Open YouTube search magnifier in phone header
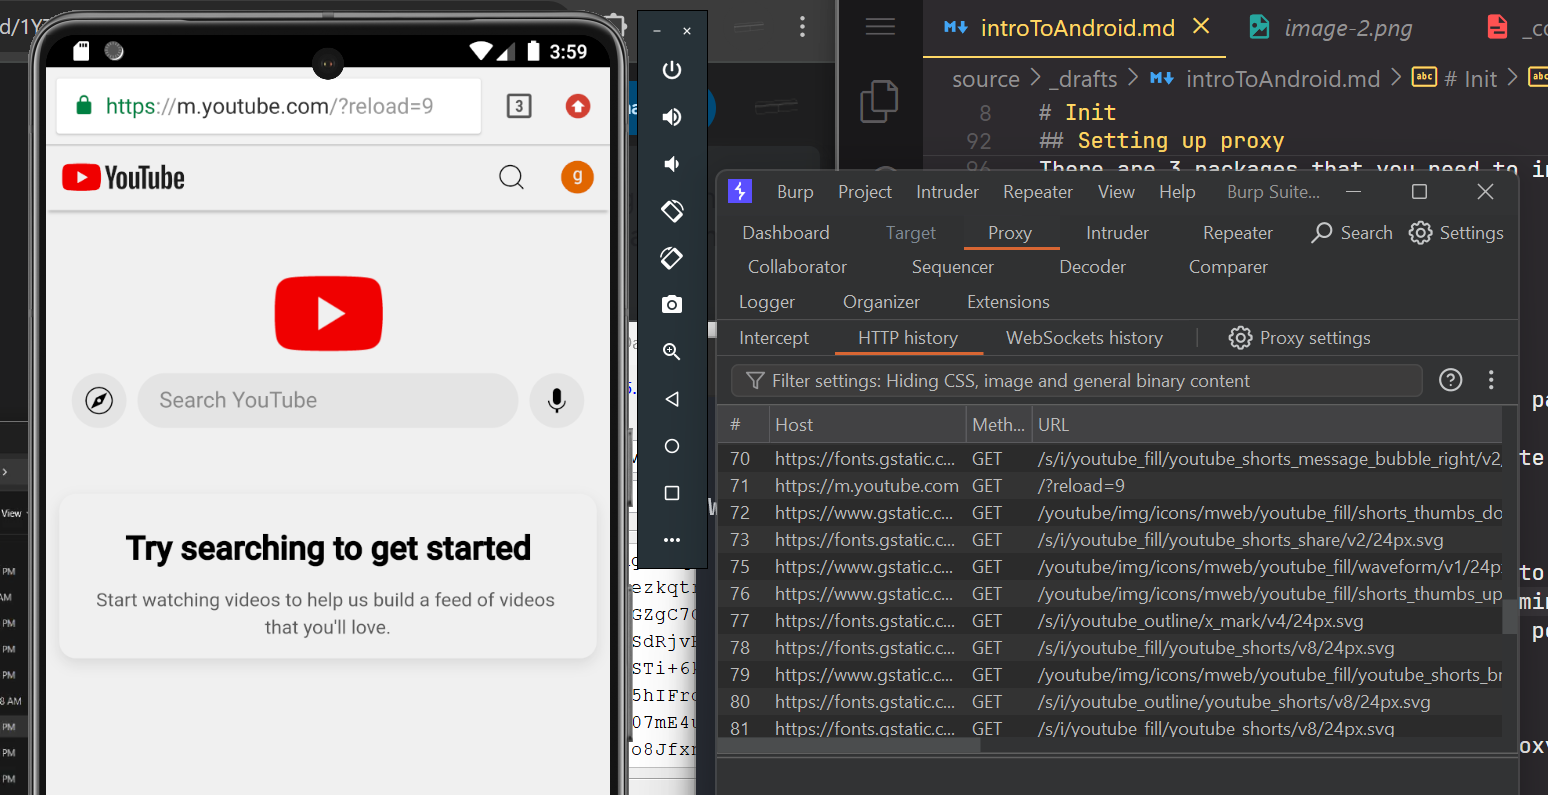The width and height of the screenshot is (1548, 795). click(511, 178)
